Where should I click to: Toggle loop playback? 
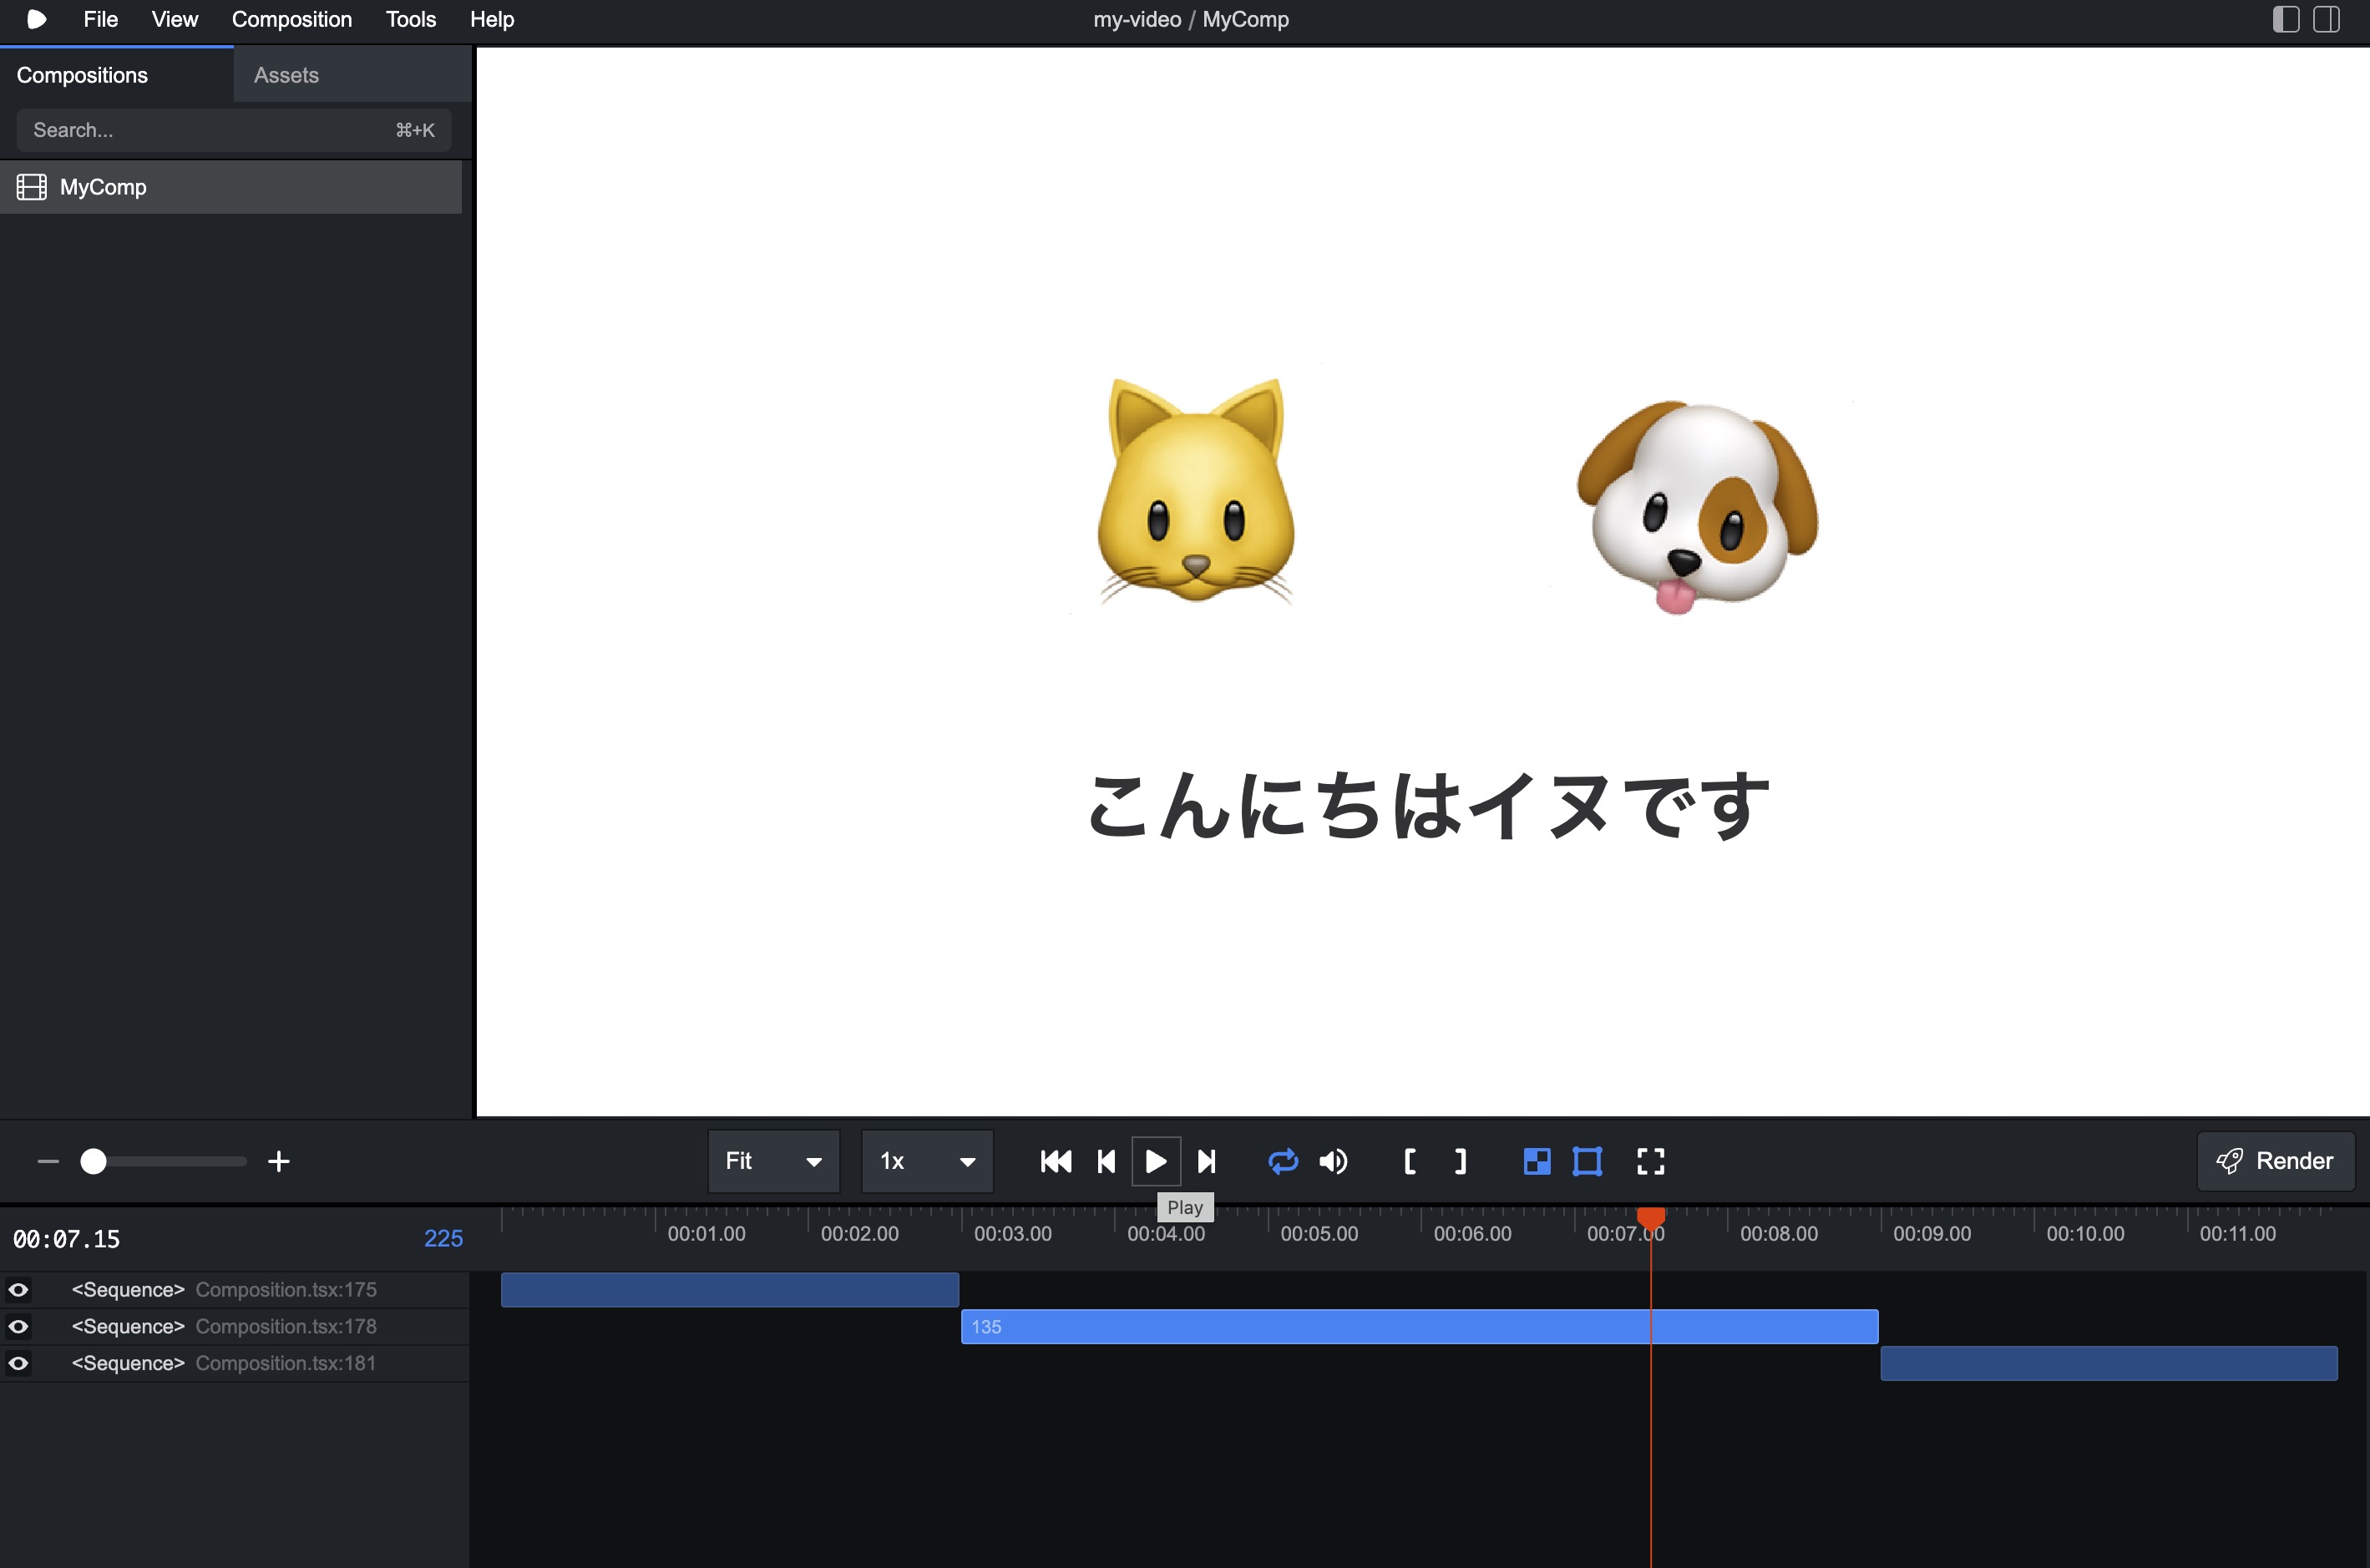pos(1283,1161)
